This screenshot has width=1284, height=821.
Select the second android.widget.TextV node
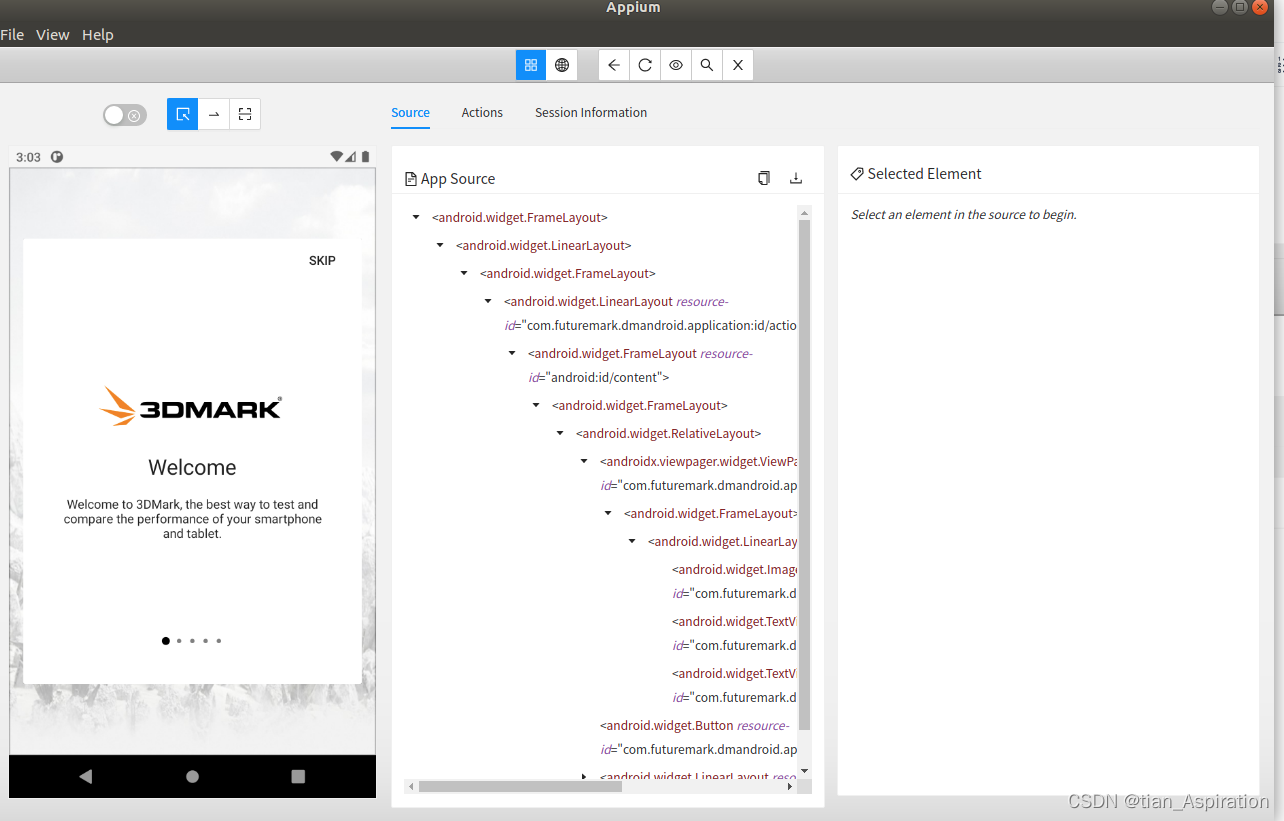(734, 685)
